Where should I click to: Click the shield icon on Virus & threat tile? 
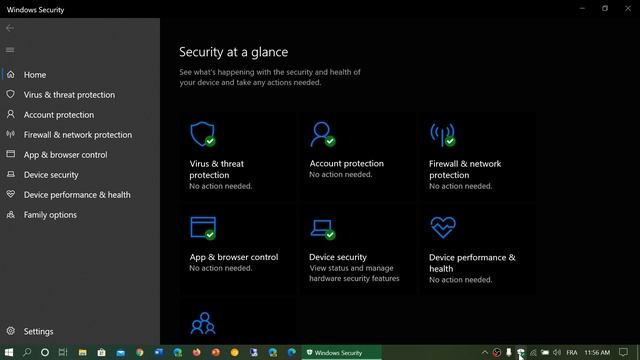pos(203,134)
